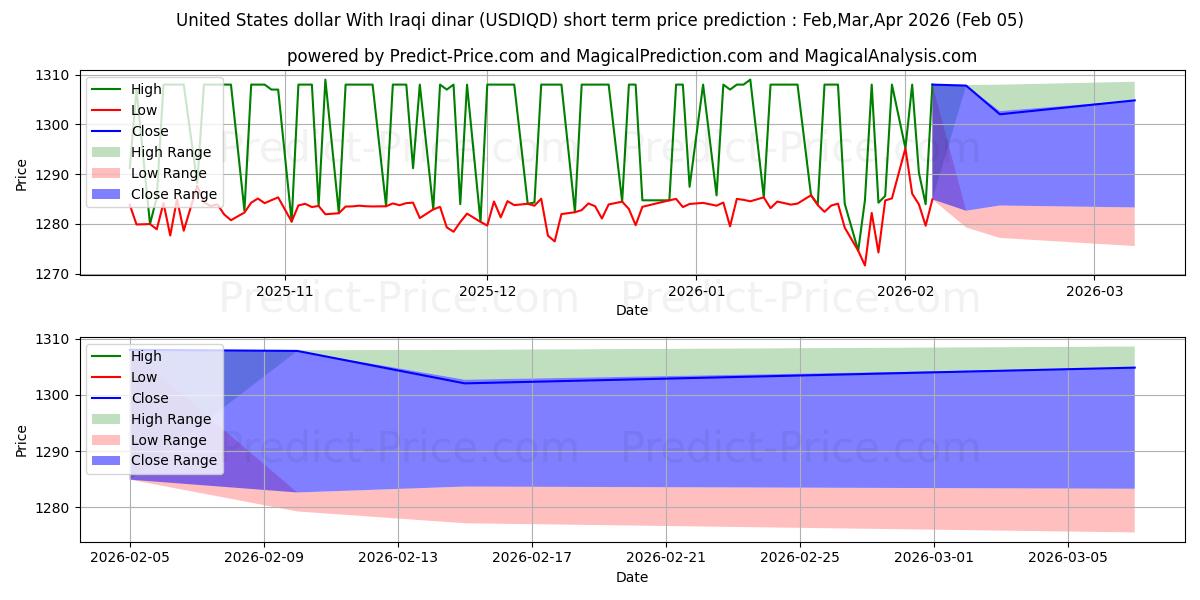The height and width of the screenshot is (600, 1200).
Task: Click the green High line marker in top legend
Action: (x=109, y=90)
